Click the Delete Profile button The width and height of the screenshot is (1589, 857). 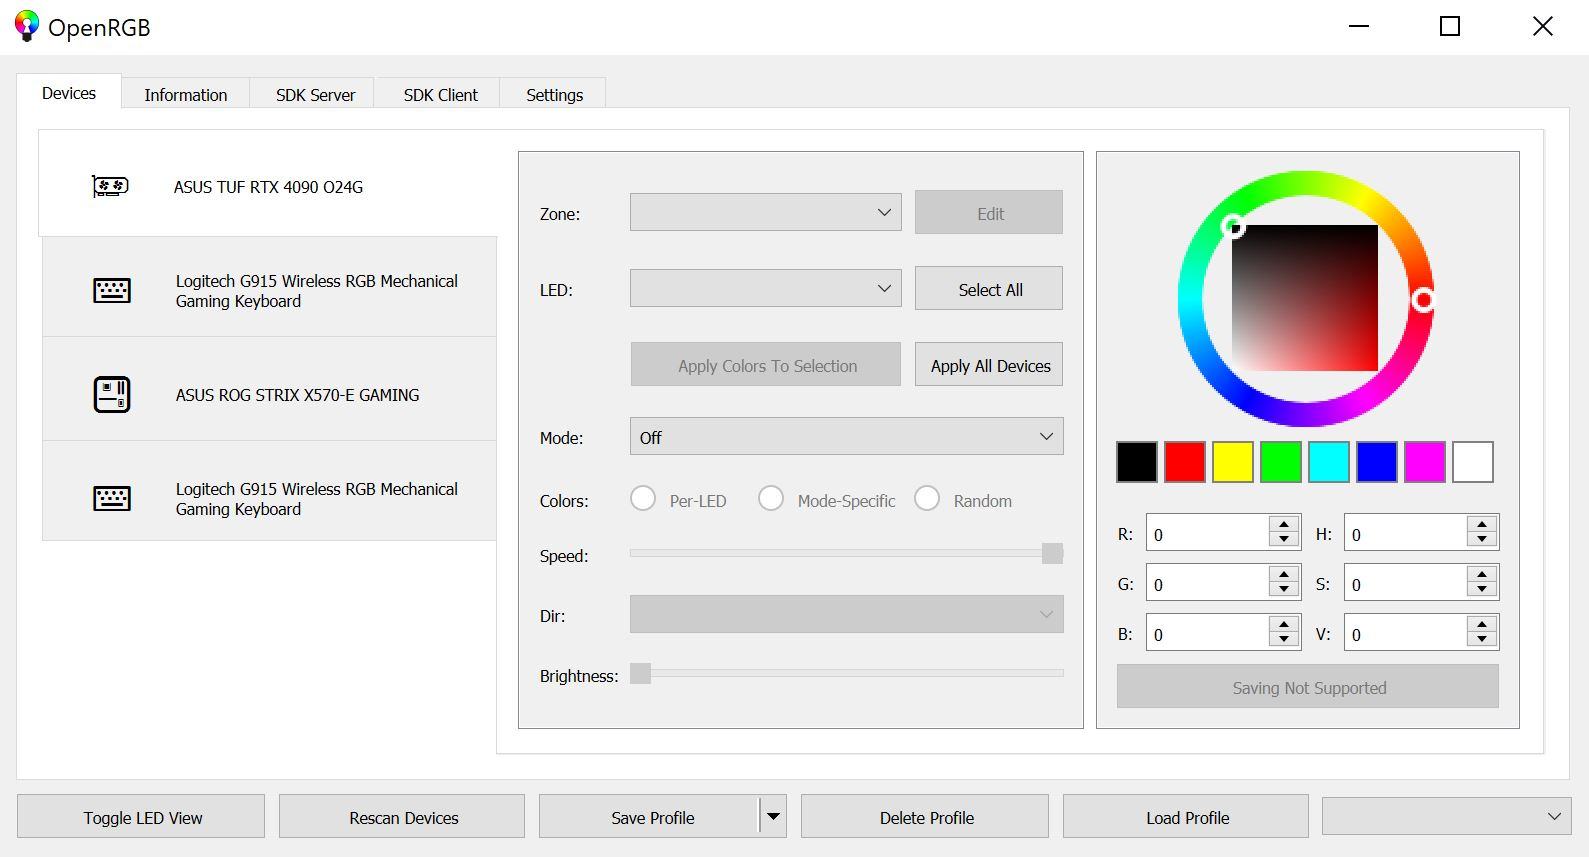click(925, 817)
